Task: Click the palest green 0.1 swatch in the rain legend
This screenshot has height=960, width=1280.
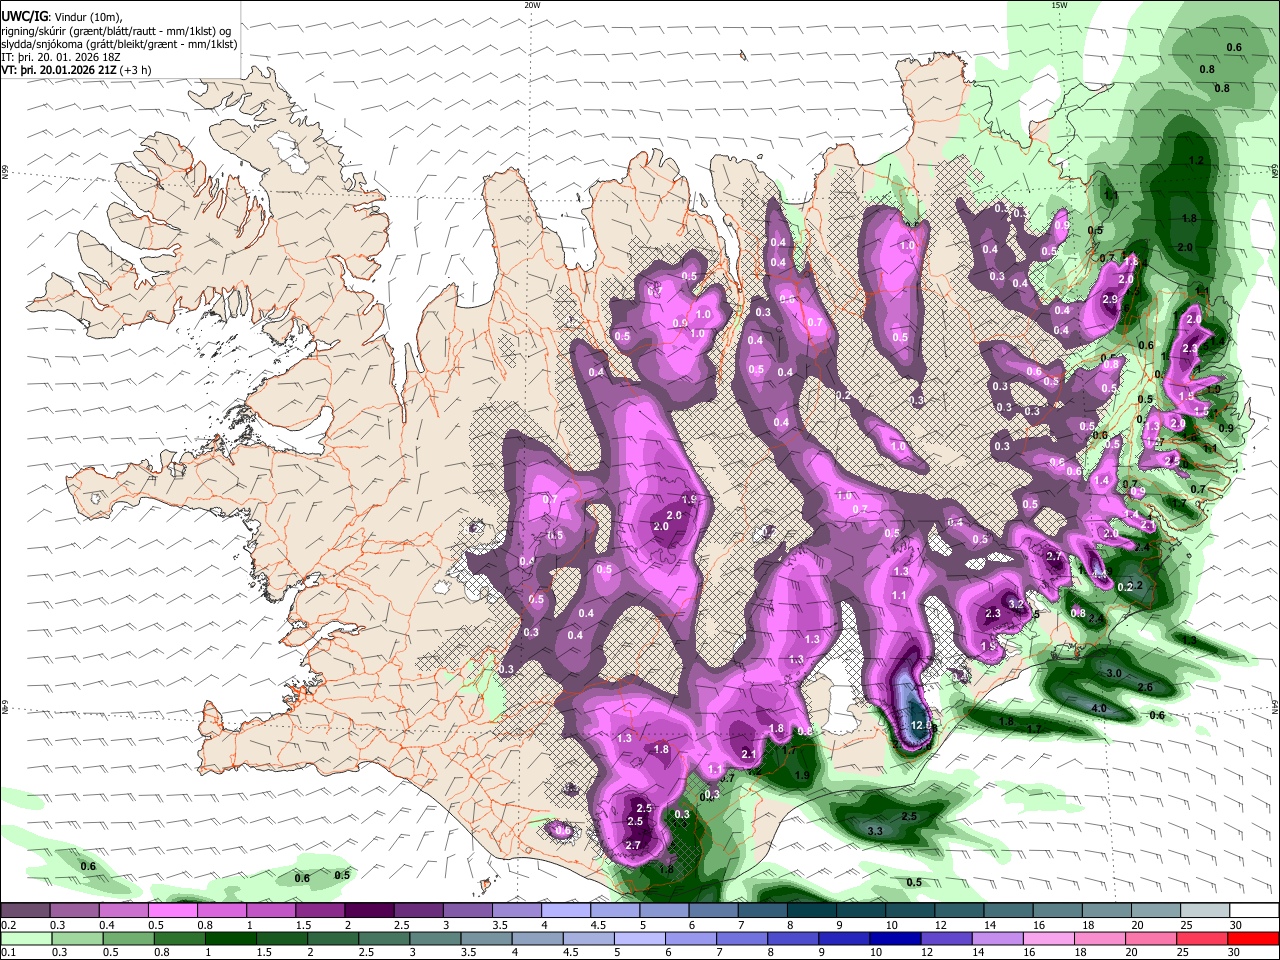Action: point(26,939)
